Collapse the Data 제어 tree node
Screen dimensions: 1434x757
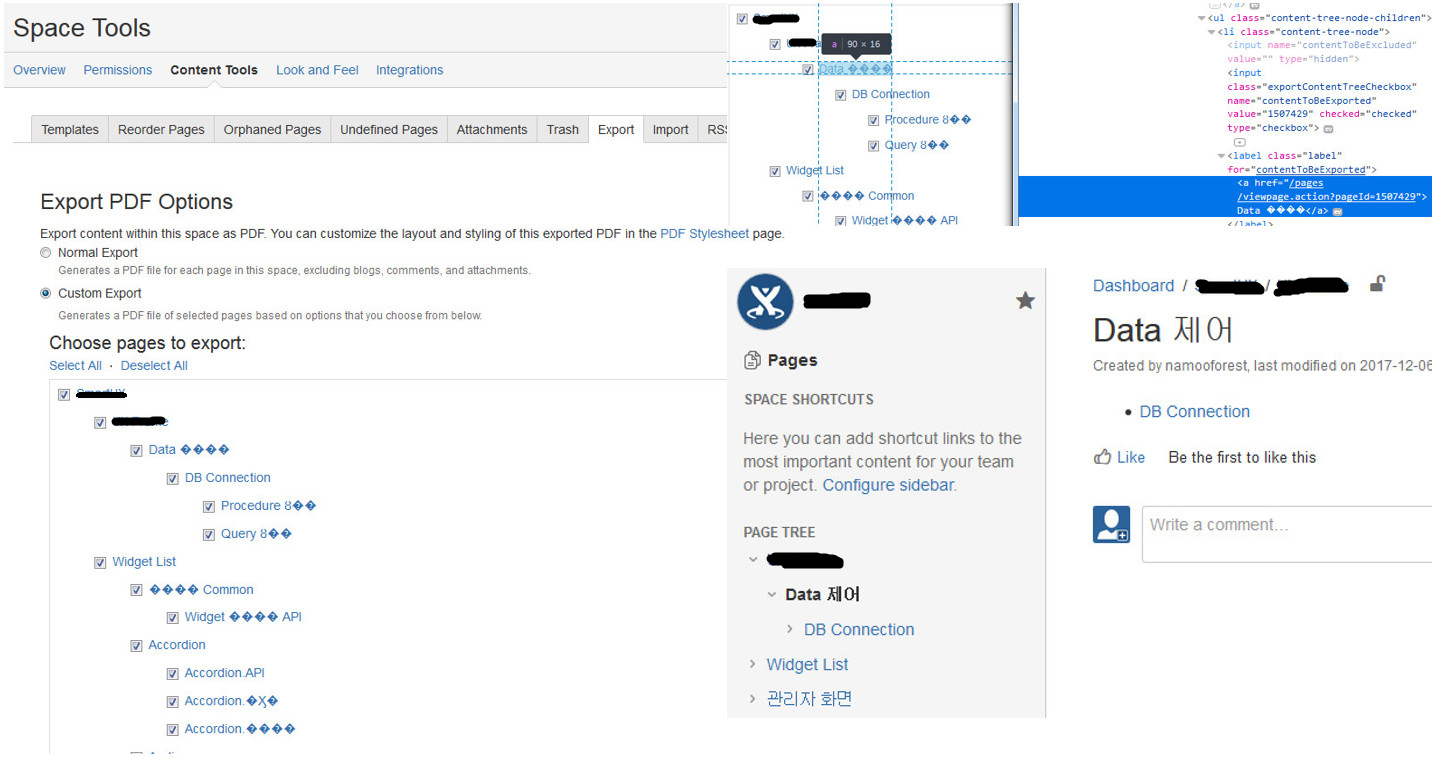pyautogui.click(x=771, y=594)
